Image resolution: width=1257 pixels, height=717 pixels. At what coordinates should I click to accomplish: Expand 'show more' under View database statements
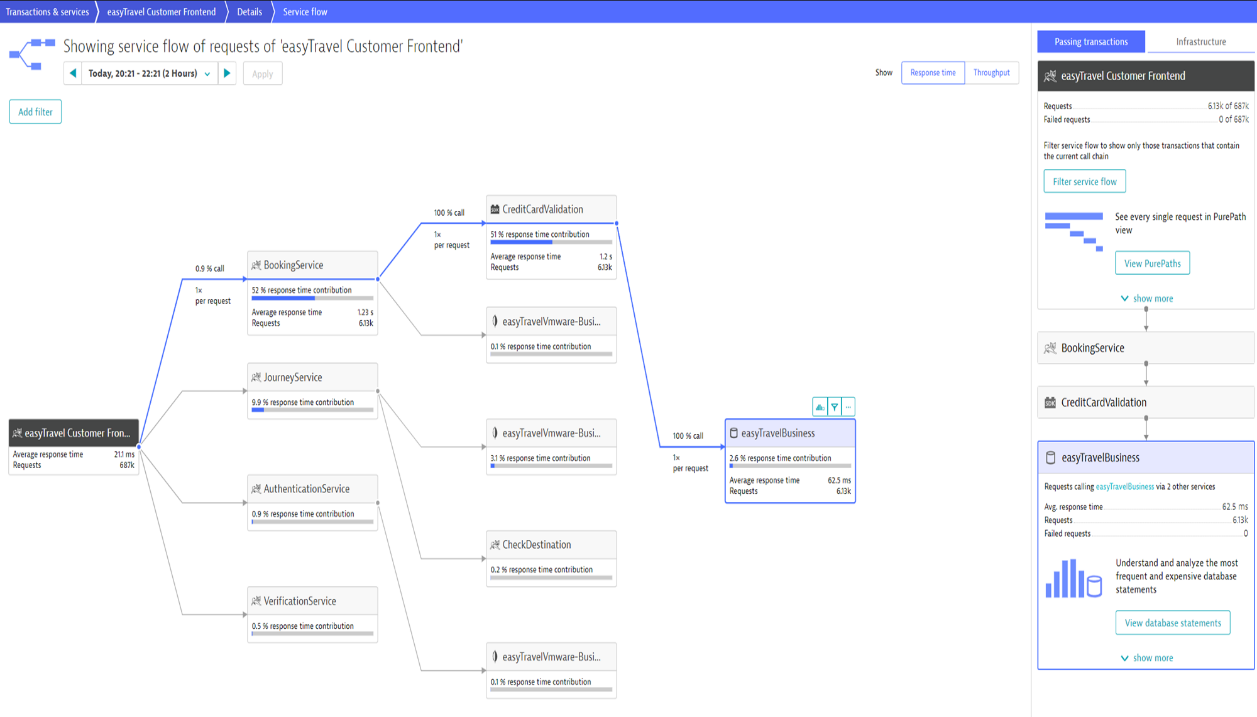pyautogui.click(x=1146, y=658)
